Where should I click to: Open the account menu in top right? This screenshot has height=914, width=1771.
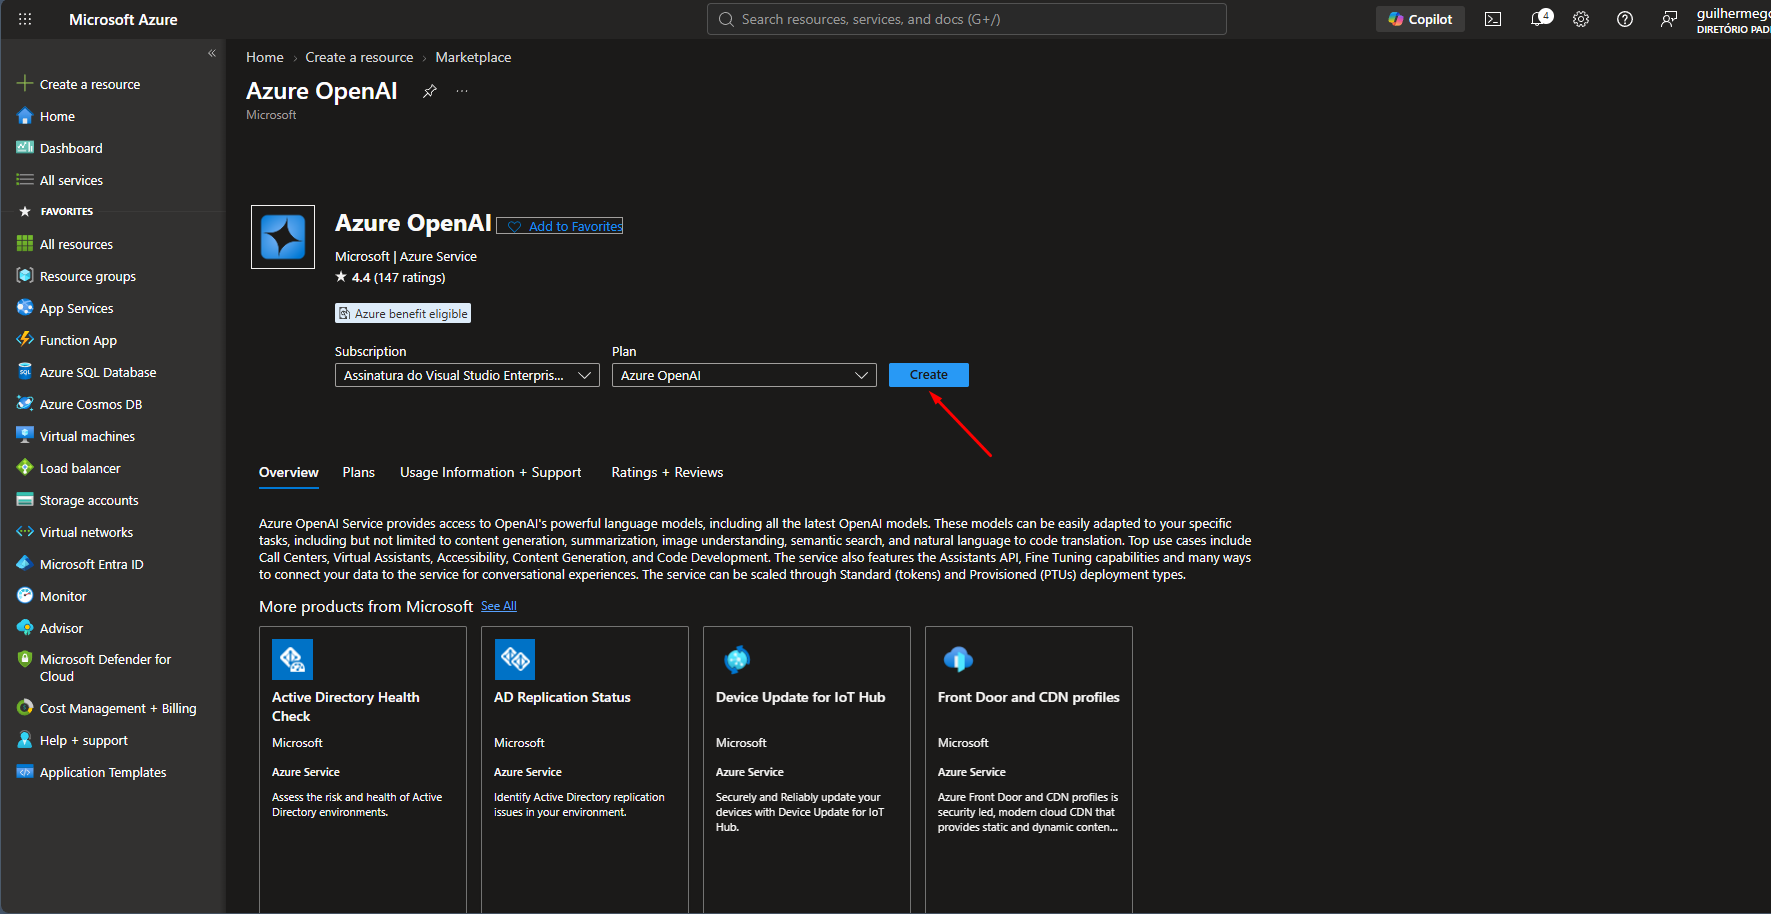point(1733,19)
